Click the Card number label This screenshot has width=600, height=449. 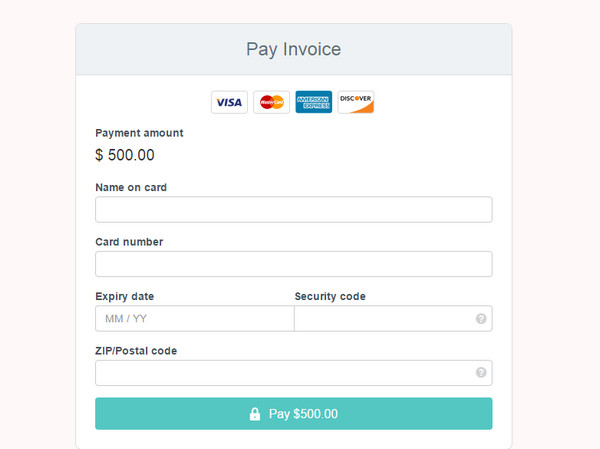[x=129, y=242]
